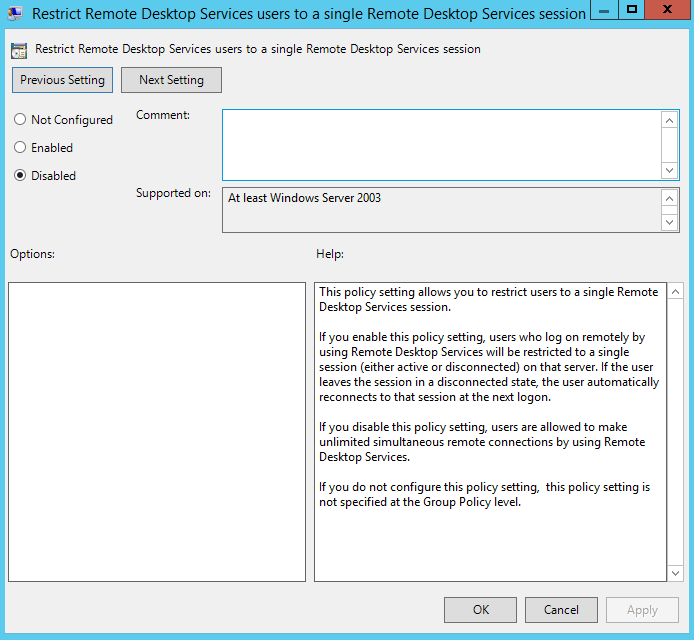Click the policy window title bar icon
This screenshot has height=640, width=694.
click(x=15, y=14)
